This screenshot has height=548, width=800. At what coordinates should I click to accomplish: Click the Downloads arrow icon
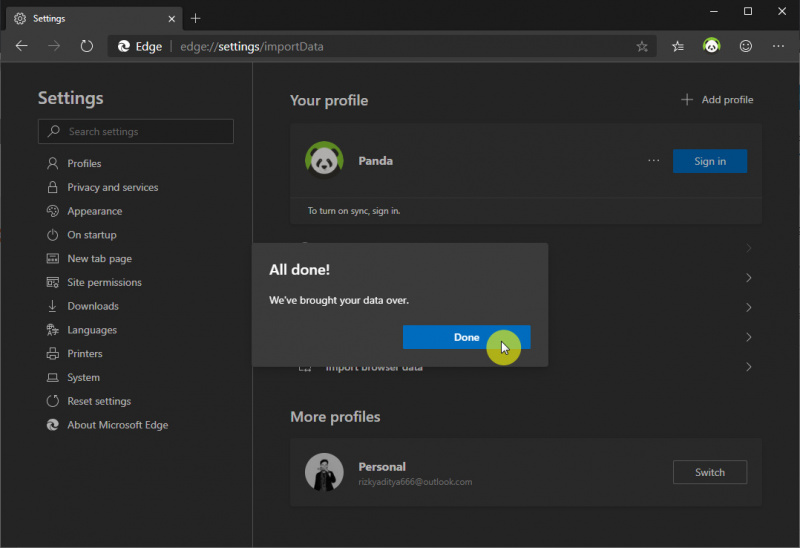tap(52, 306)
